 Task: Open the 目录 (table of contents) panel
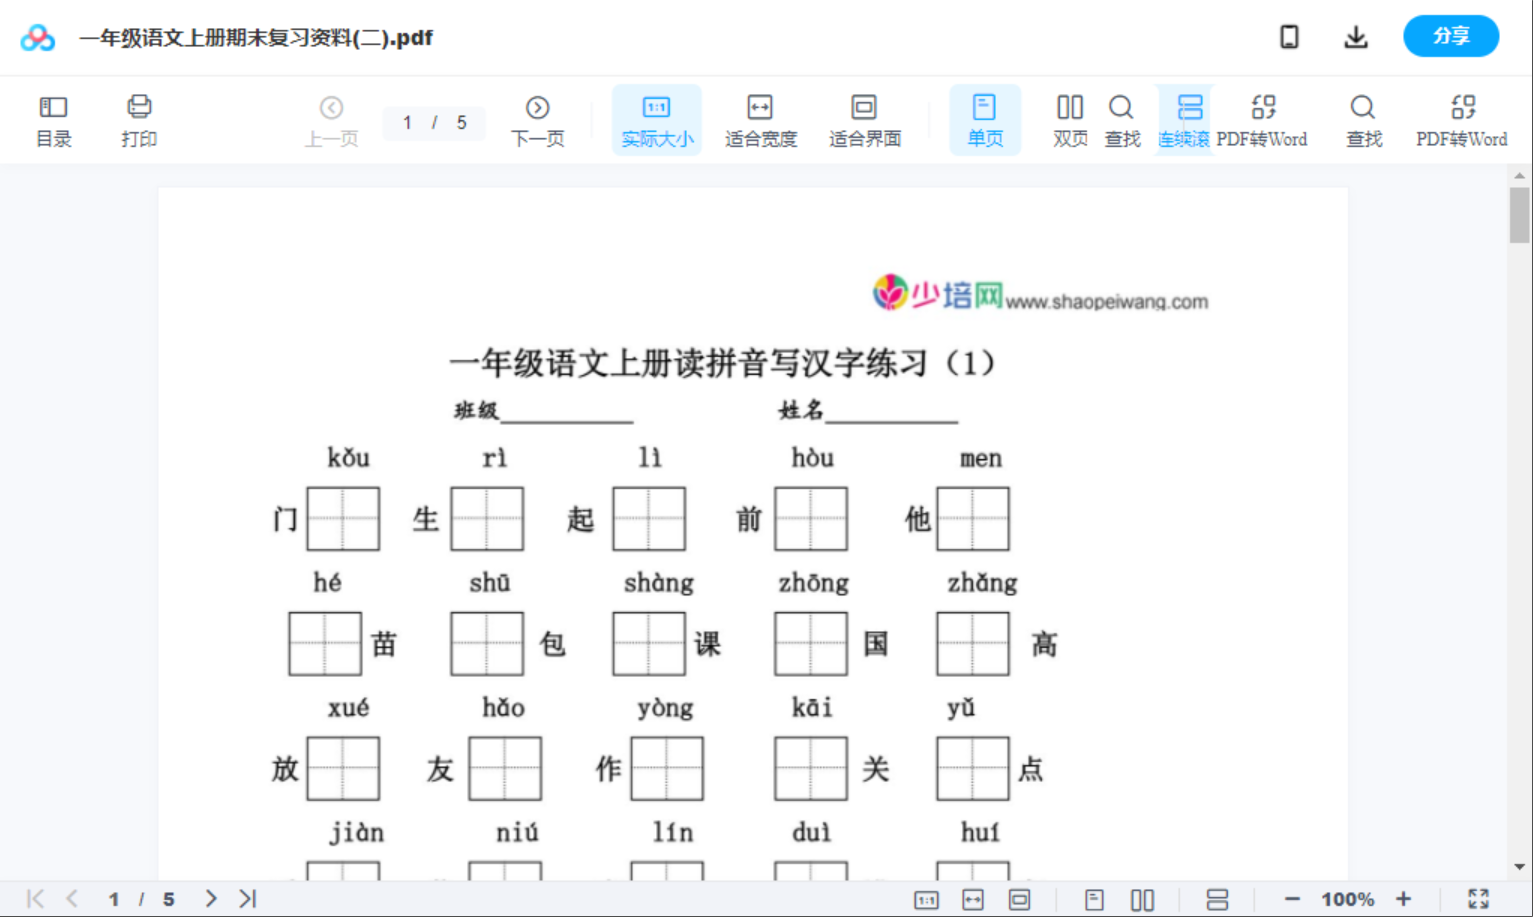pyautogui.click(x=53, y=119)
